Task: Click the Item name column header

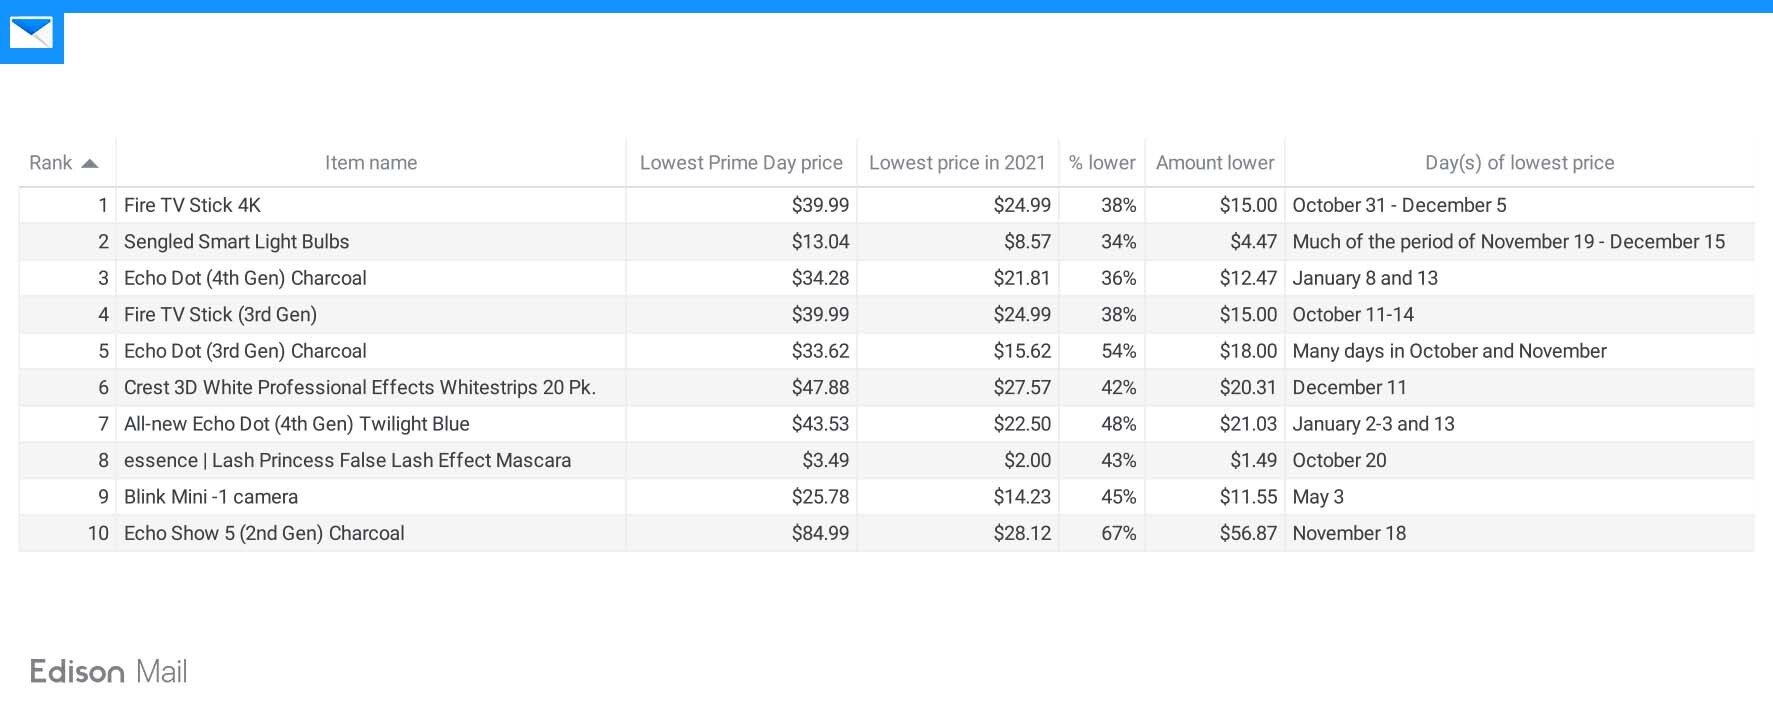Action: point(371,163)
